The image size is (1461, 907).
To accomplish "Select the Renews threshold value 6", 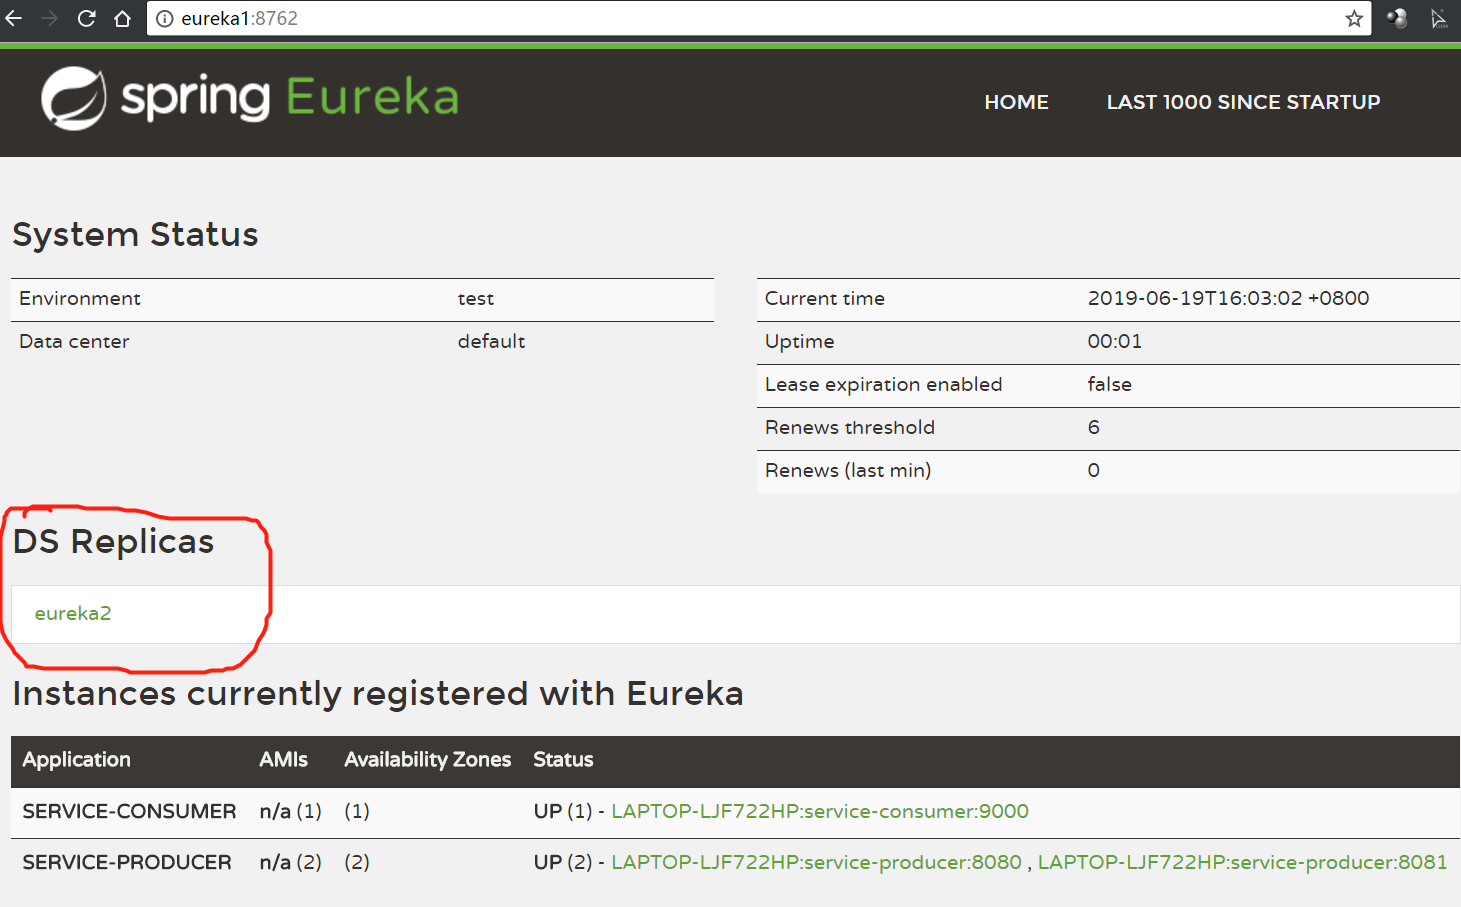I will click(1093, 427).
